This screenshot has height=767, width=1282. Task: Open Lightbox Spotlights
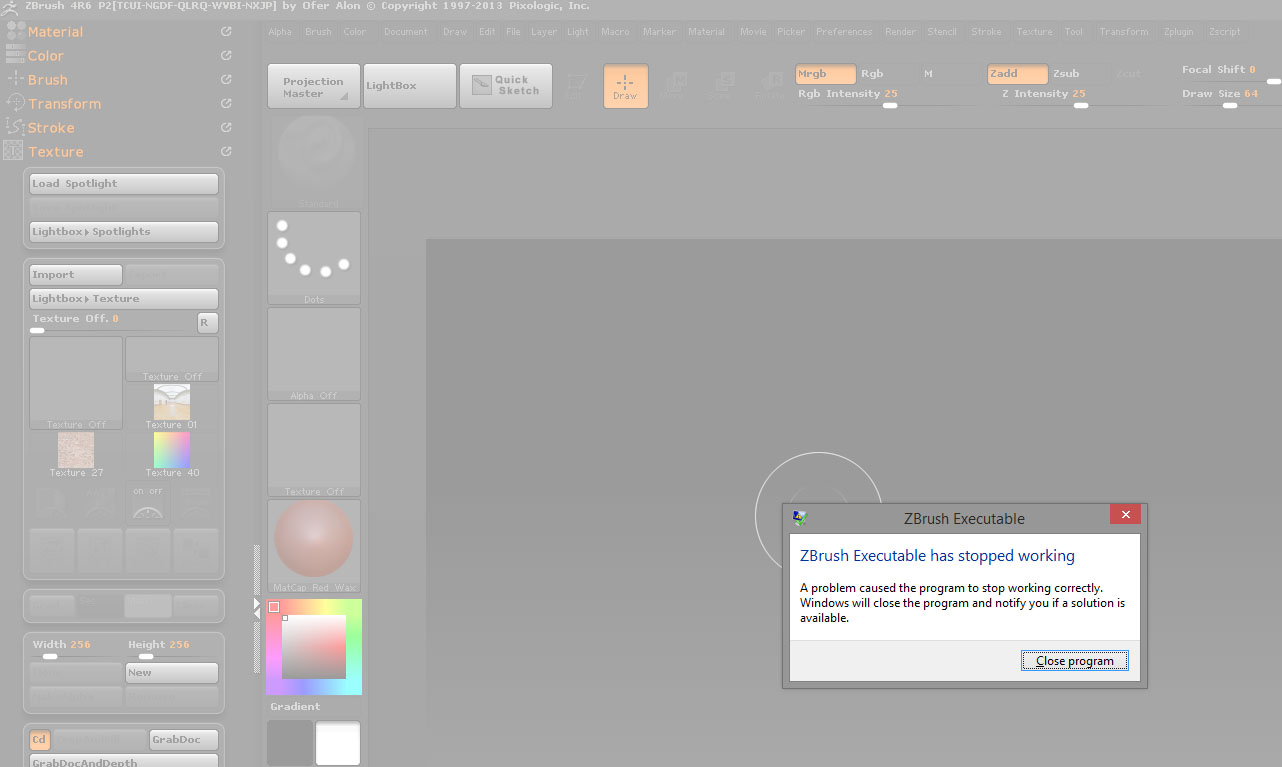coord(124,232)
